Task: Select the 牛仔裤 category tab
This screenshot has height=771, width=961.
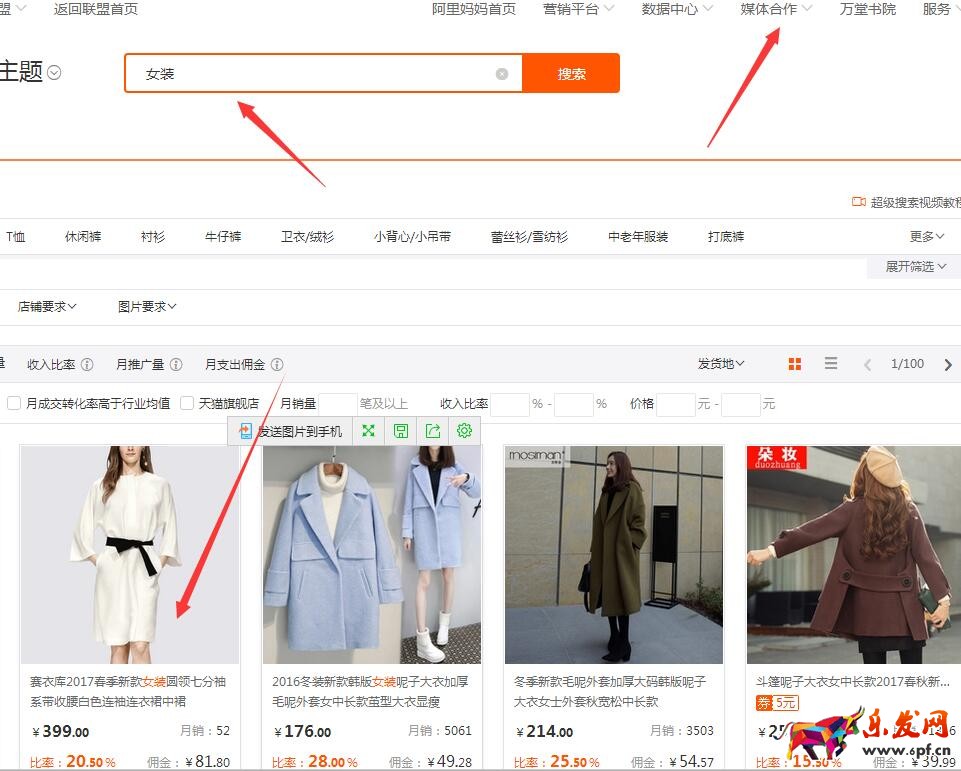Action: pyautogui.click(x=223, y=237)
